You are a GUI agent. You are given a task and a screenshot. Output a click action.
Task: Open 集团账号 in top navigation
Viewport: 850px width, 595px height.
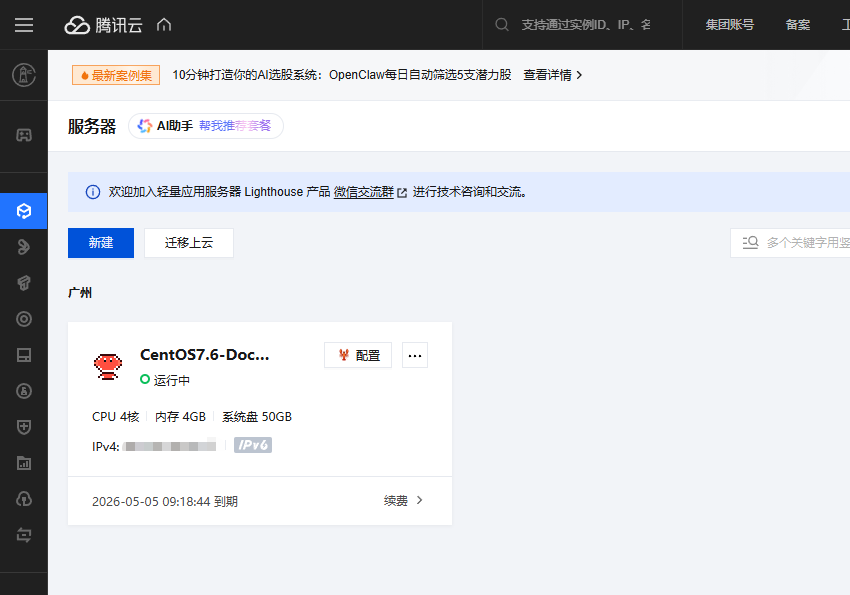click(729, 25)
